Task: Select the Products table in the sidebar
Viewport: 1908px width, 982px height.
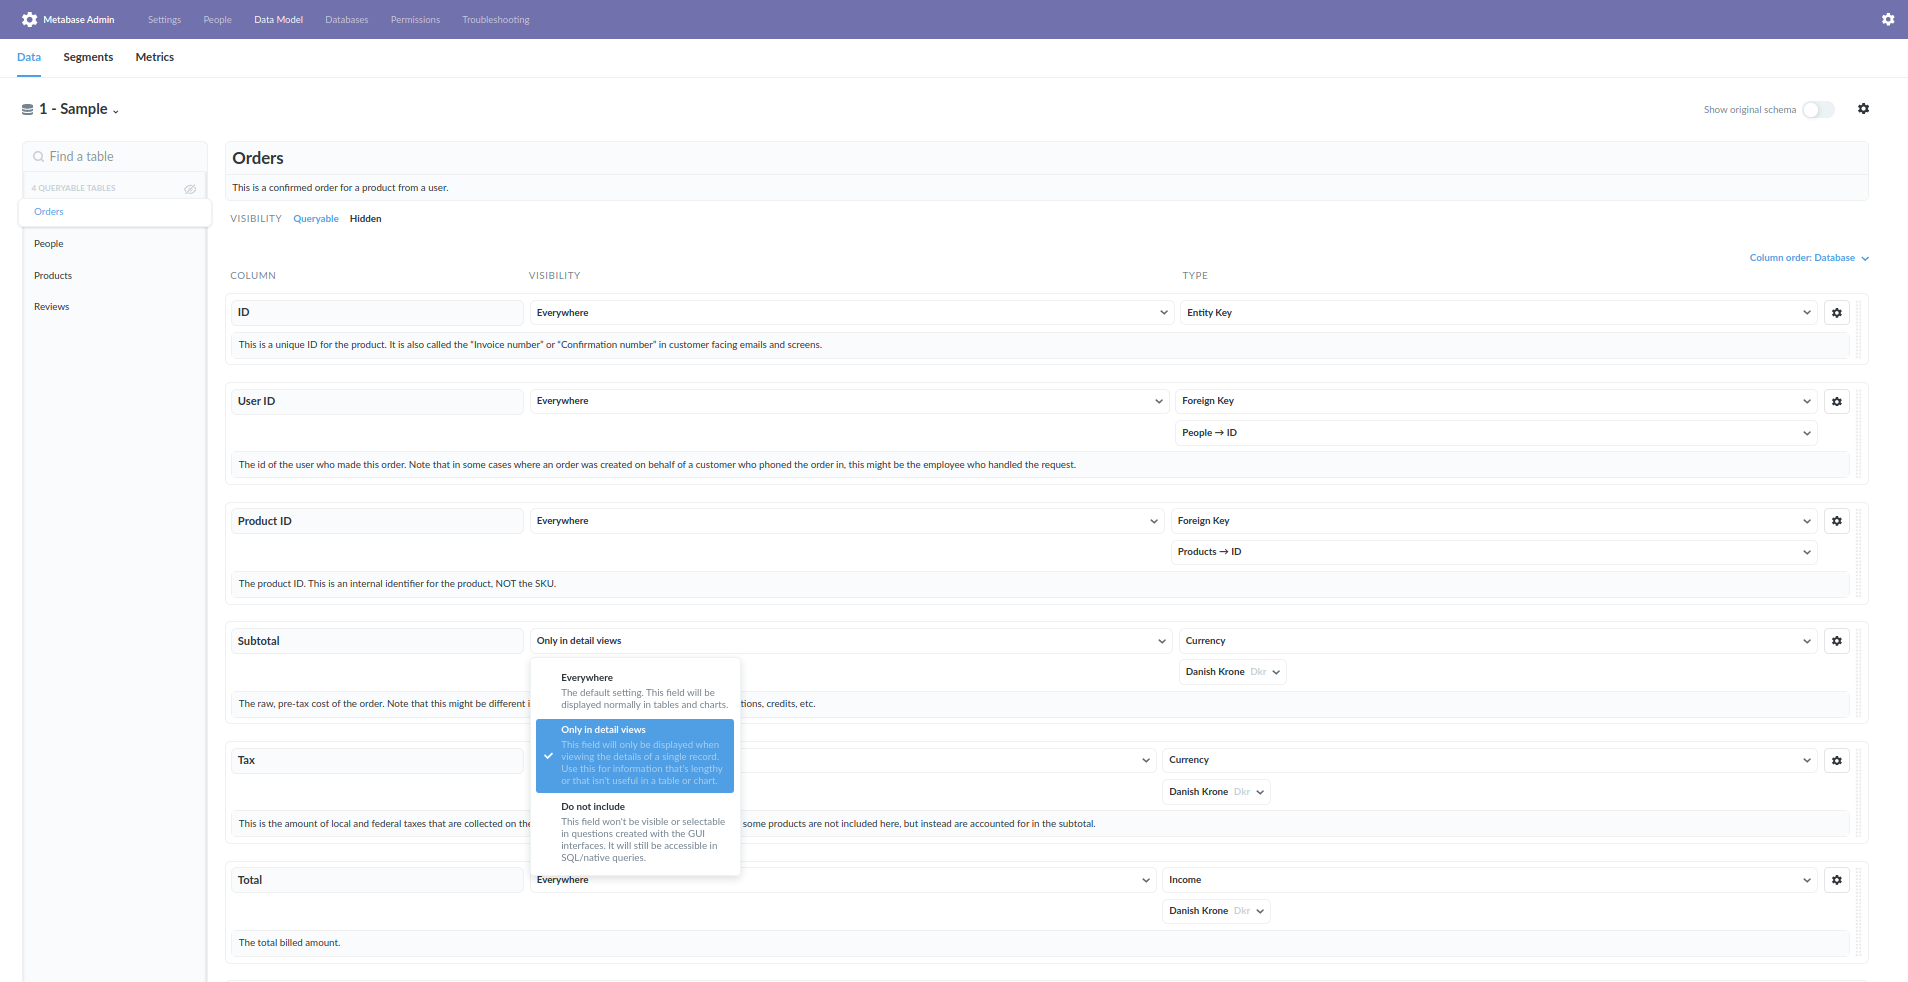Action: click(x=52, y=275)
